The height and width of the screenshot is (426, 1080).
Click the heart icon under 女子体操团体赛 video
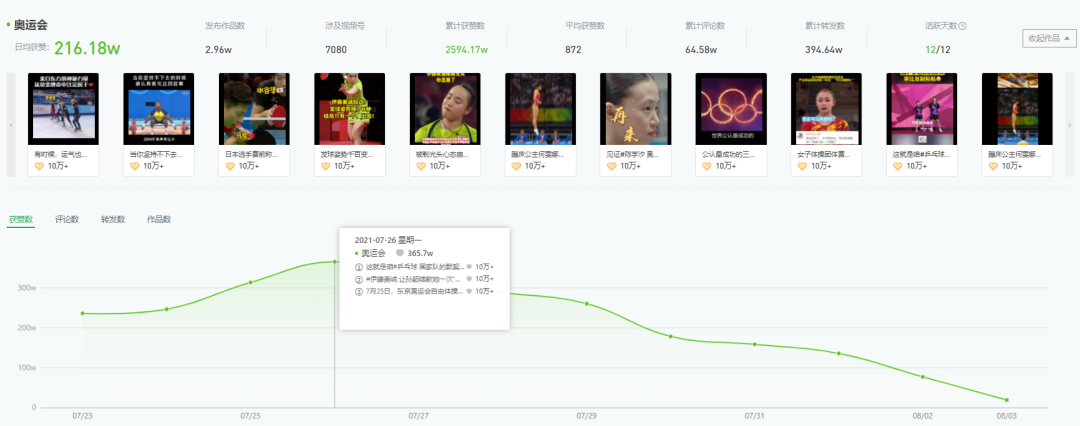point(802,166)
